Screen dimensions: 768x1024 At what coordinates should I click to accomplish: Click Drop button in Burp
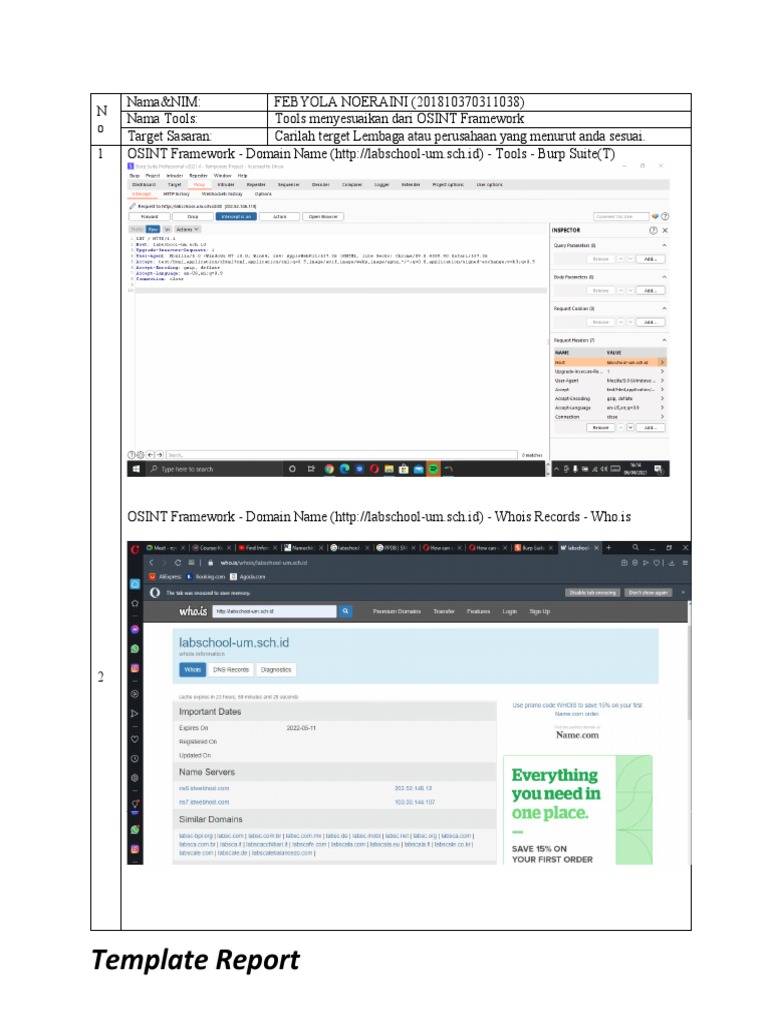pyautogui.click(x=193, y=217)
